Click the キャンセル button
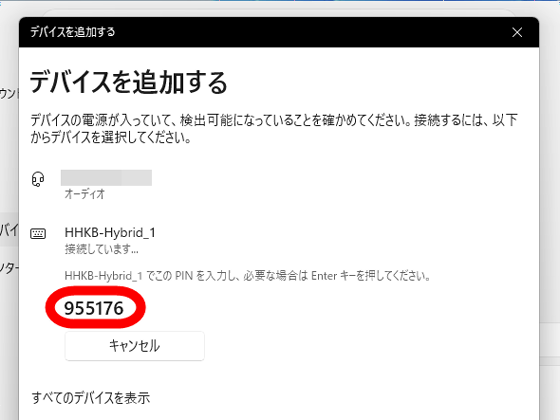Screen dimensions: 560x420 [x=135, y=346]
